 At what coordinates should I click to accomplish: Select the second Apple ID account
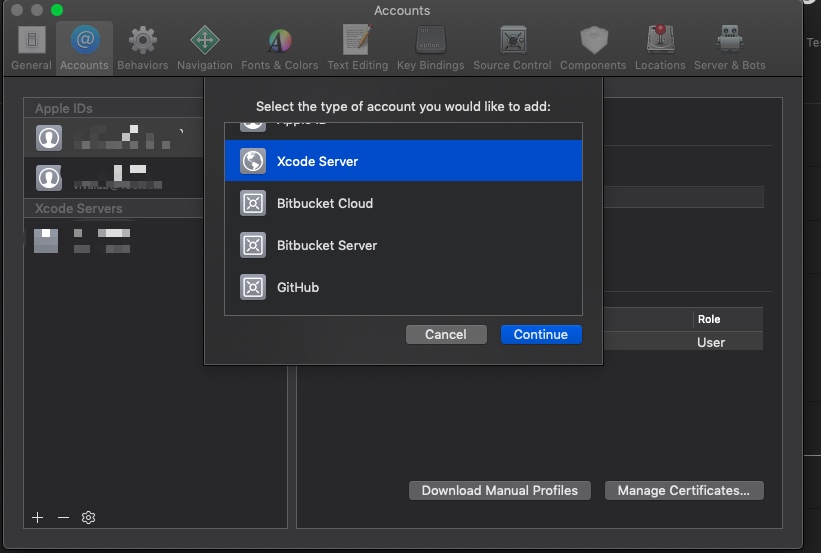(x=114, y=178)
